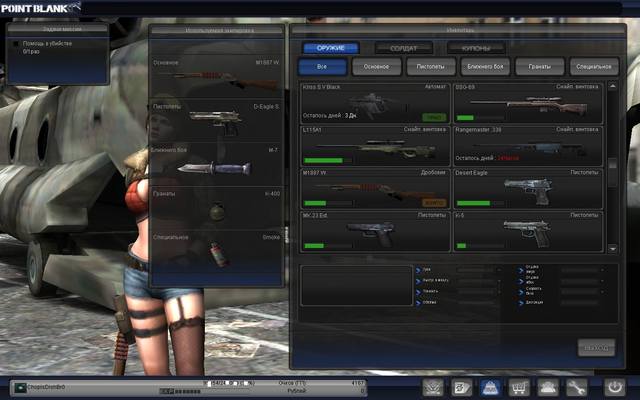Filter inventory by Пистолеты
Viewport: 640px width, 400px height.
coord(431,67)
